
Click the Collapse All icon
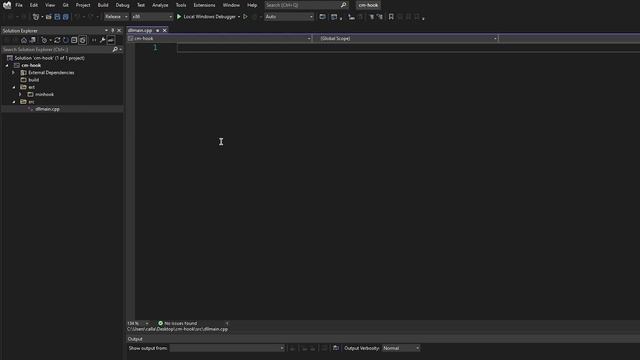click(x=74, y=40)
